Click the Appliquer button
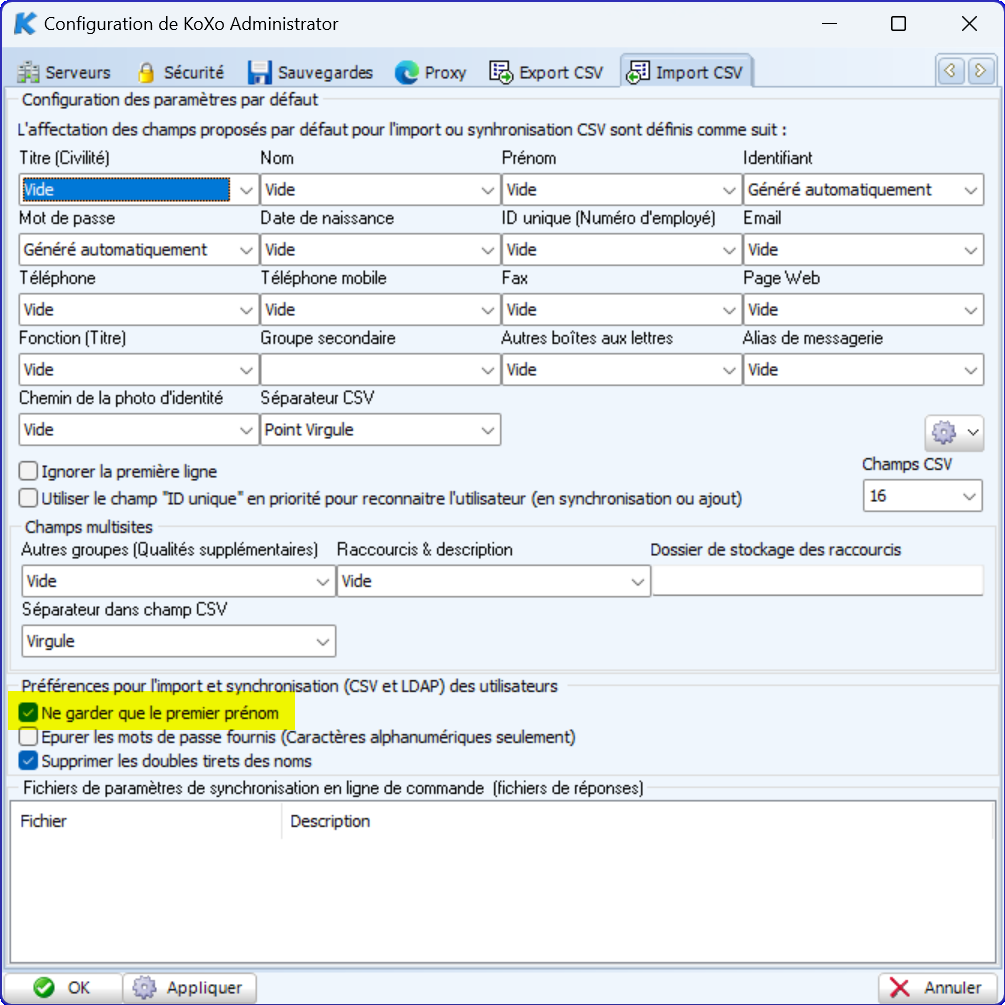 click(x=190, y=988)
